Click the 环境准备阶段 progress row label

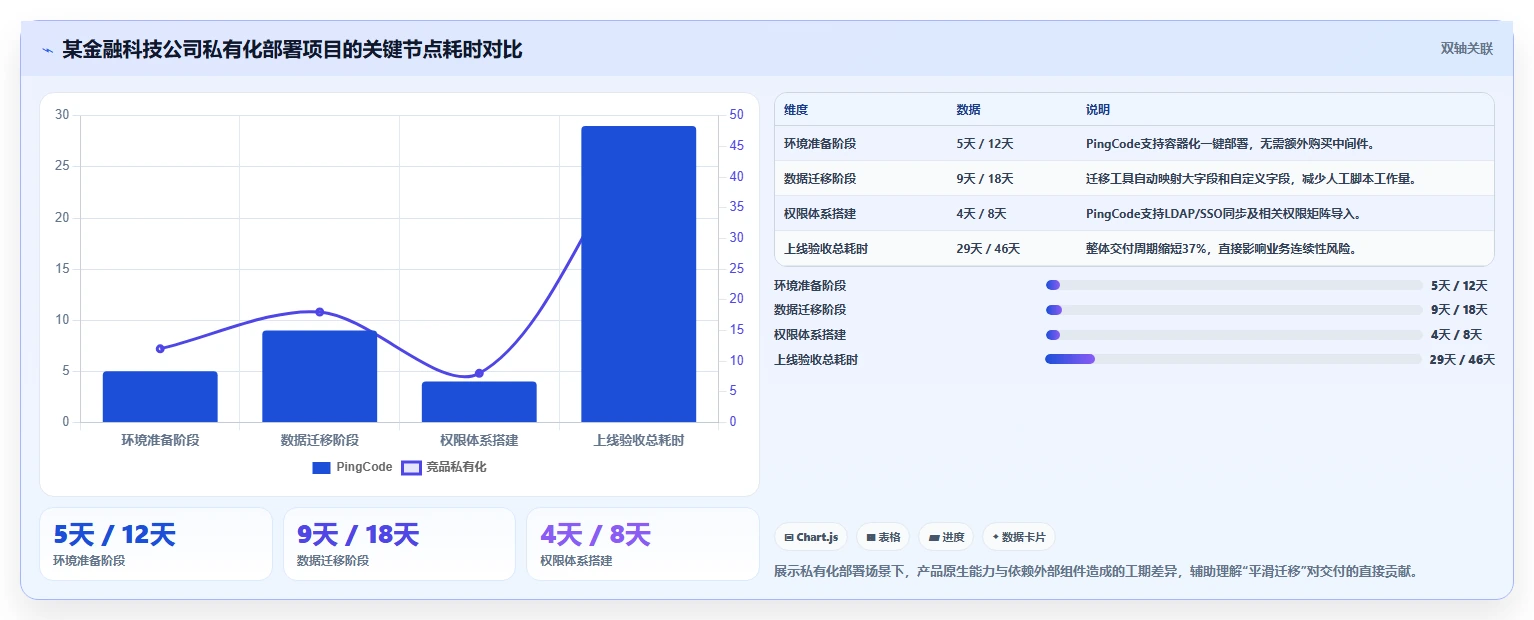(x=810, y=286)
